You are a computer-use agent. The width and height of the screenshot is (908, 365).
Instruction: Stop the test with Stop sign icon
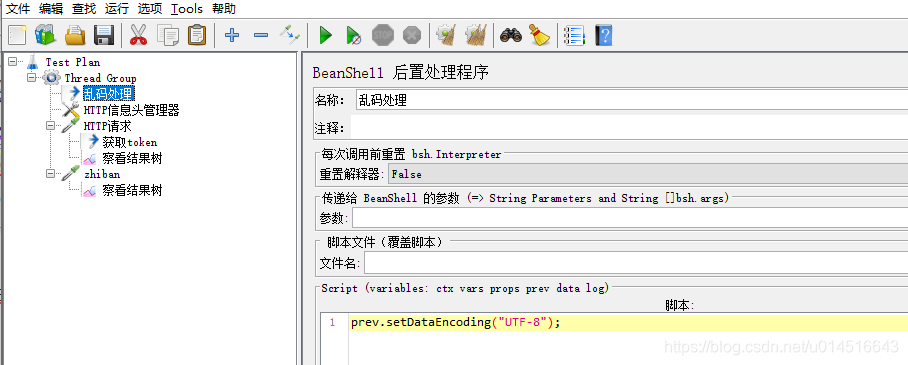pos(383,35)
